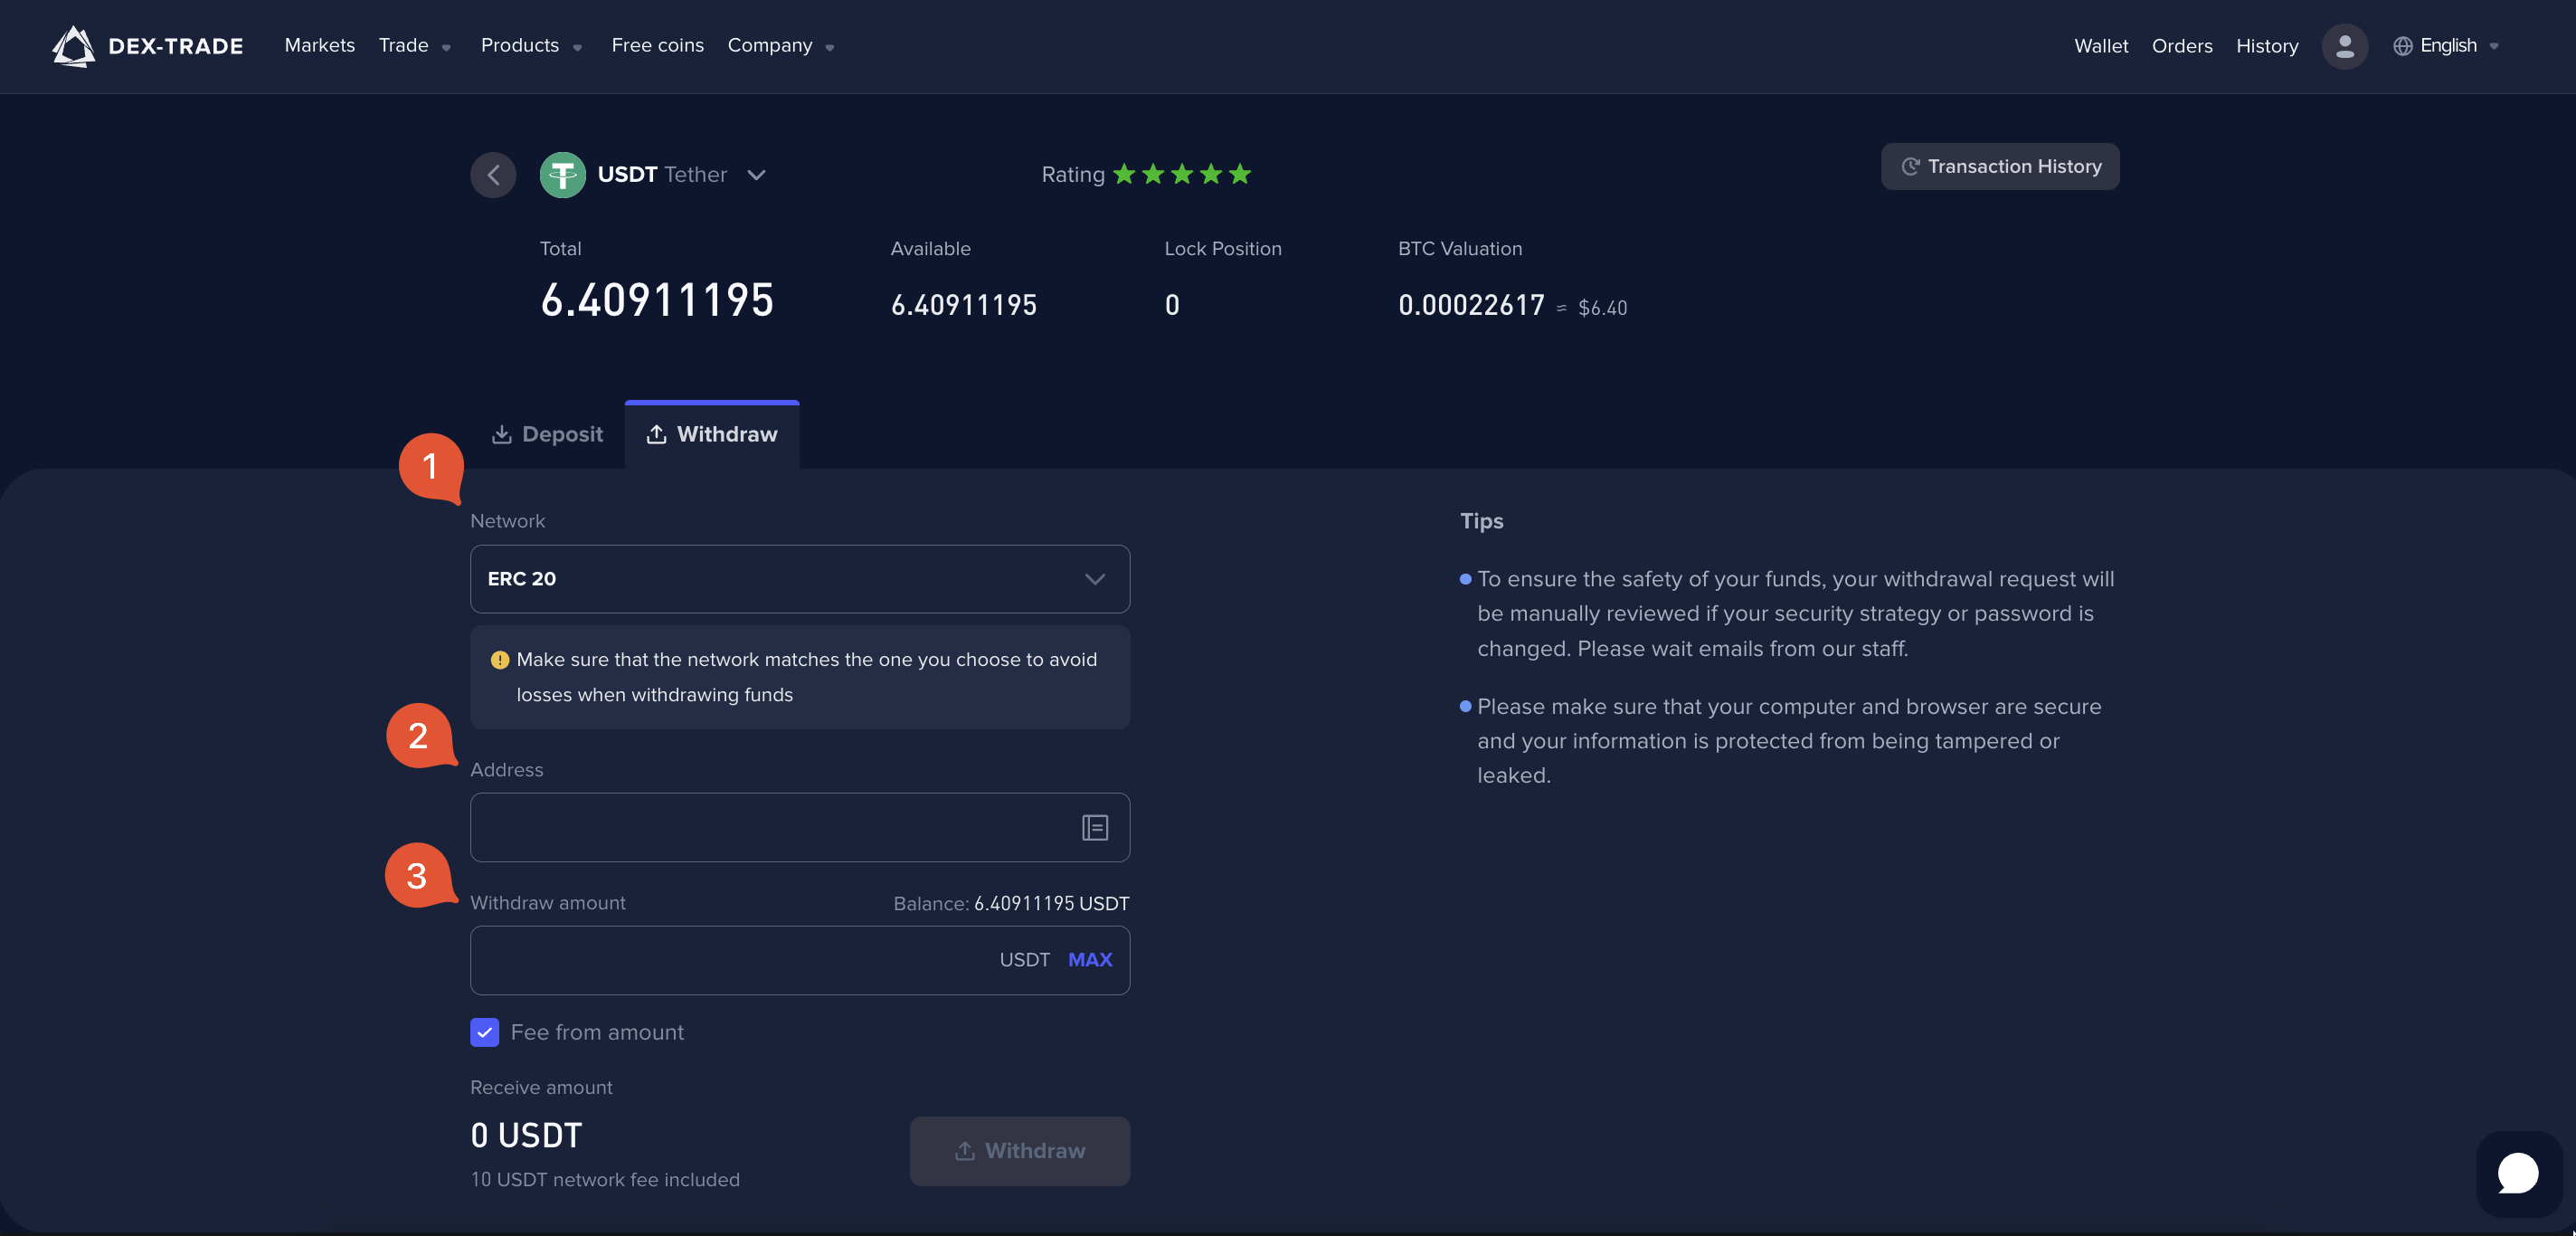Open the live chat bubble

click(x=2518, y=1173)
